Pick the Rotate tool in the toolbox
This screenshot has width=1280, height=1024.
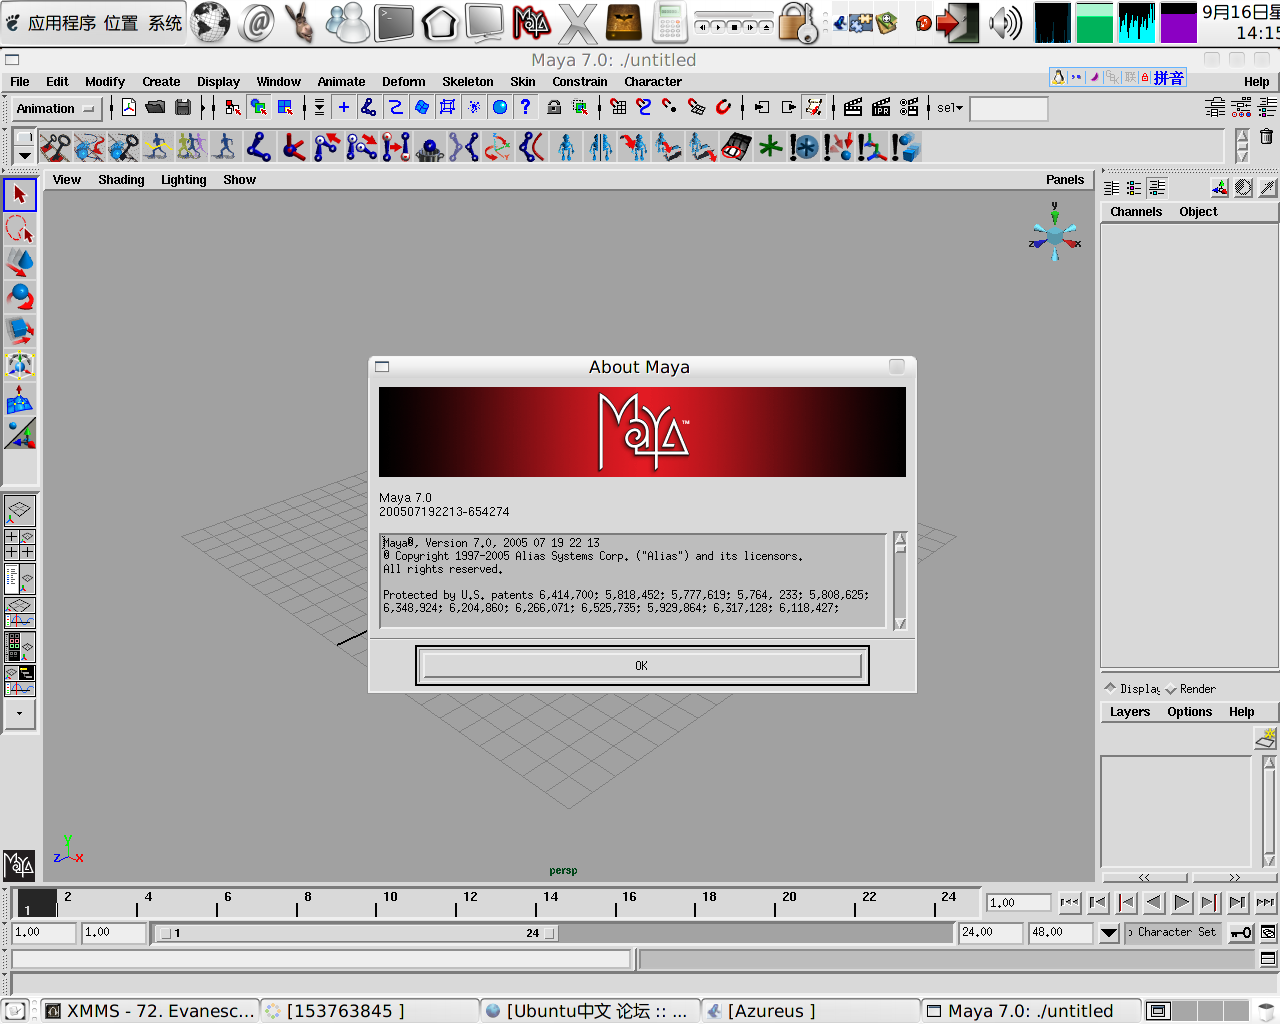pos(20,297)
